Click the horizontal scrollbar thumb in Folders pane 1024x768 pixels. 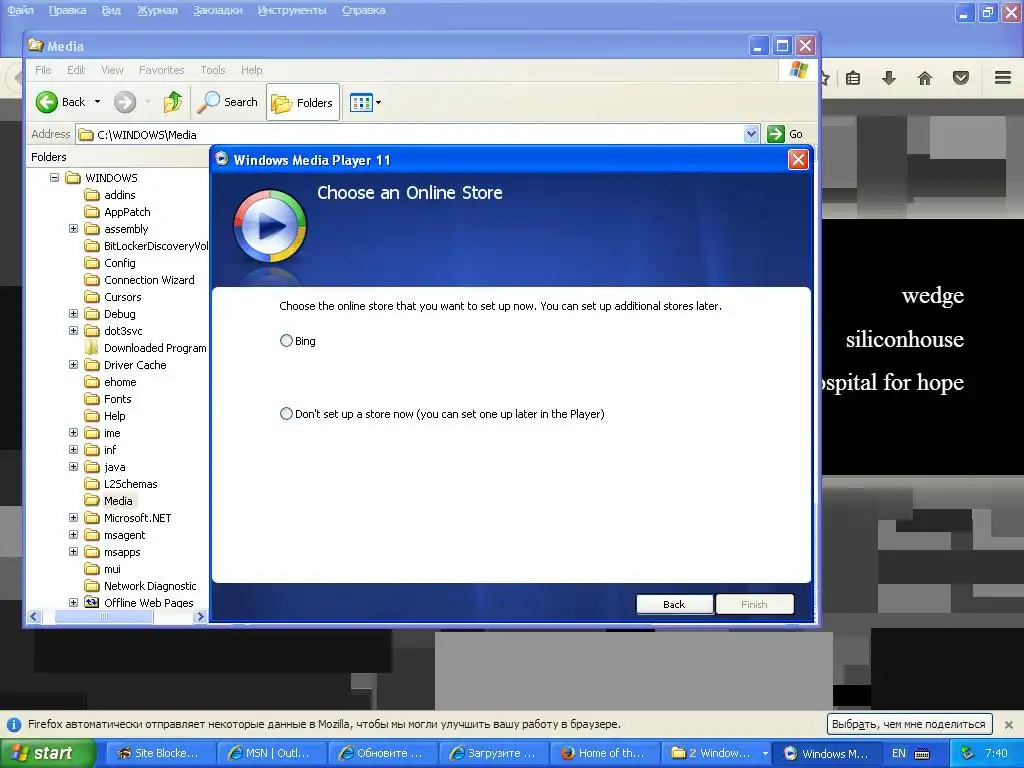click(104, 616)
